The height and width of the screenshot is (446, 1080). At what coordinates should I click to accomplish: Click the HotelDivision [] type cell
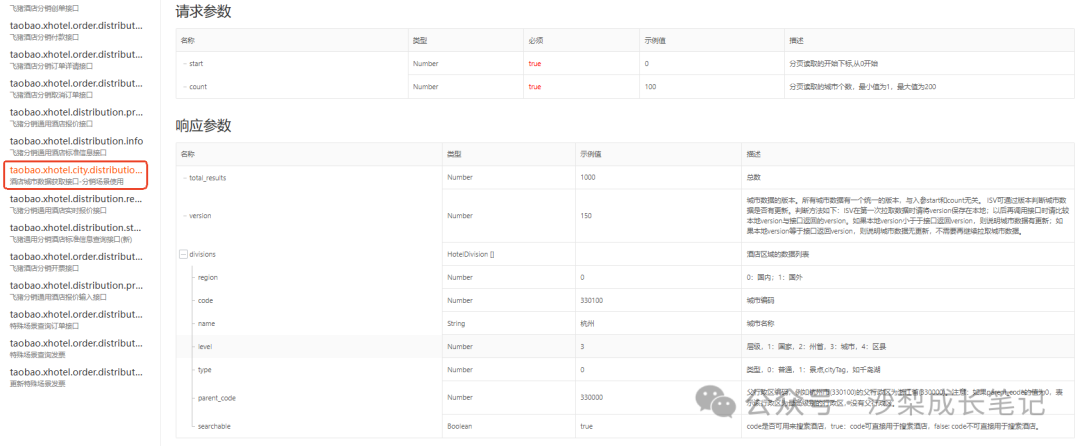[471, 254]
